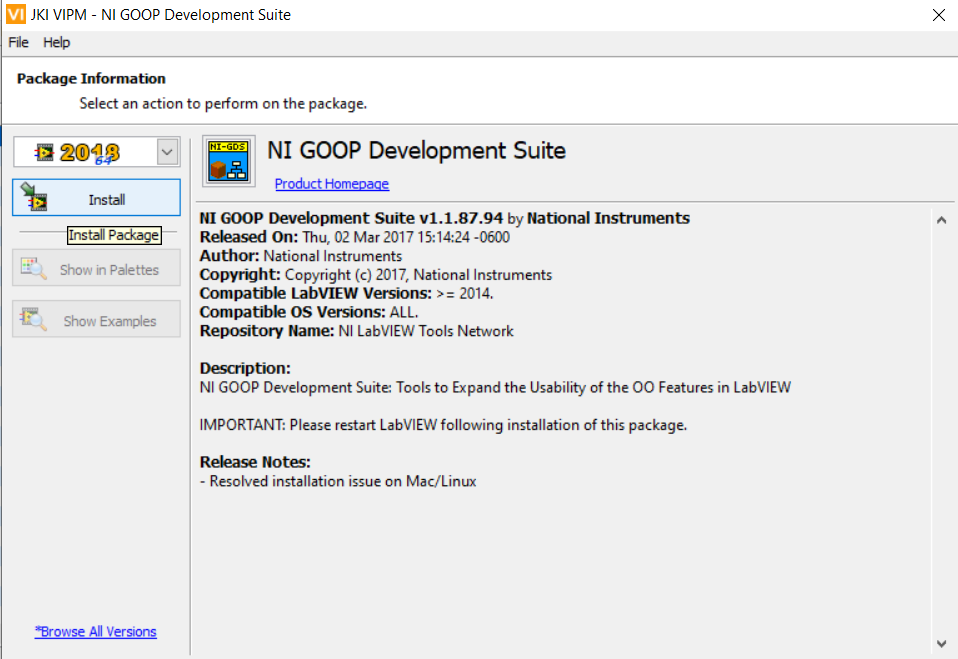Click the Show in Palettes button
The height and width of the screenshot is (659, 958).
(x=97, y=268)
